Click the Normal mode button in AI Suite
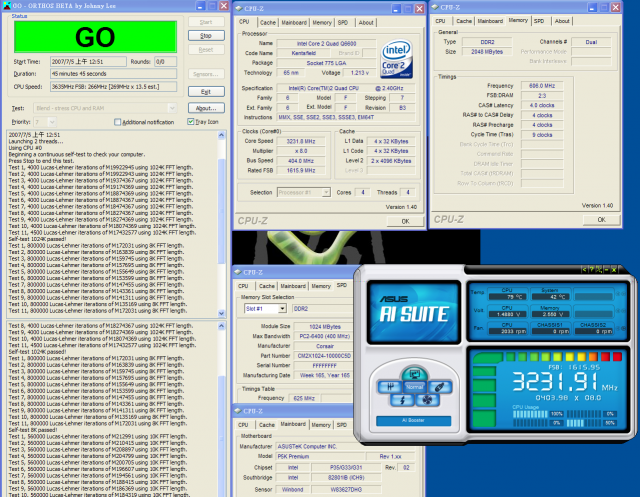640x497 pixels. pos(414,387)
